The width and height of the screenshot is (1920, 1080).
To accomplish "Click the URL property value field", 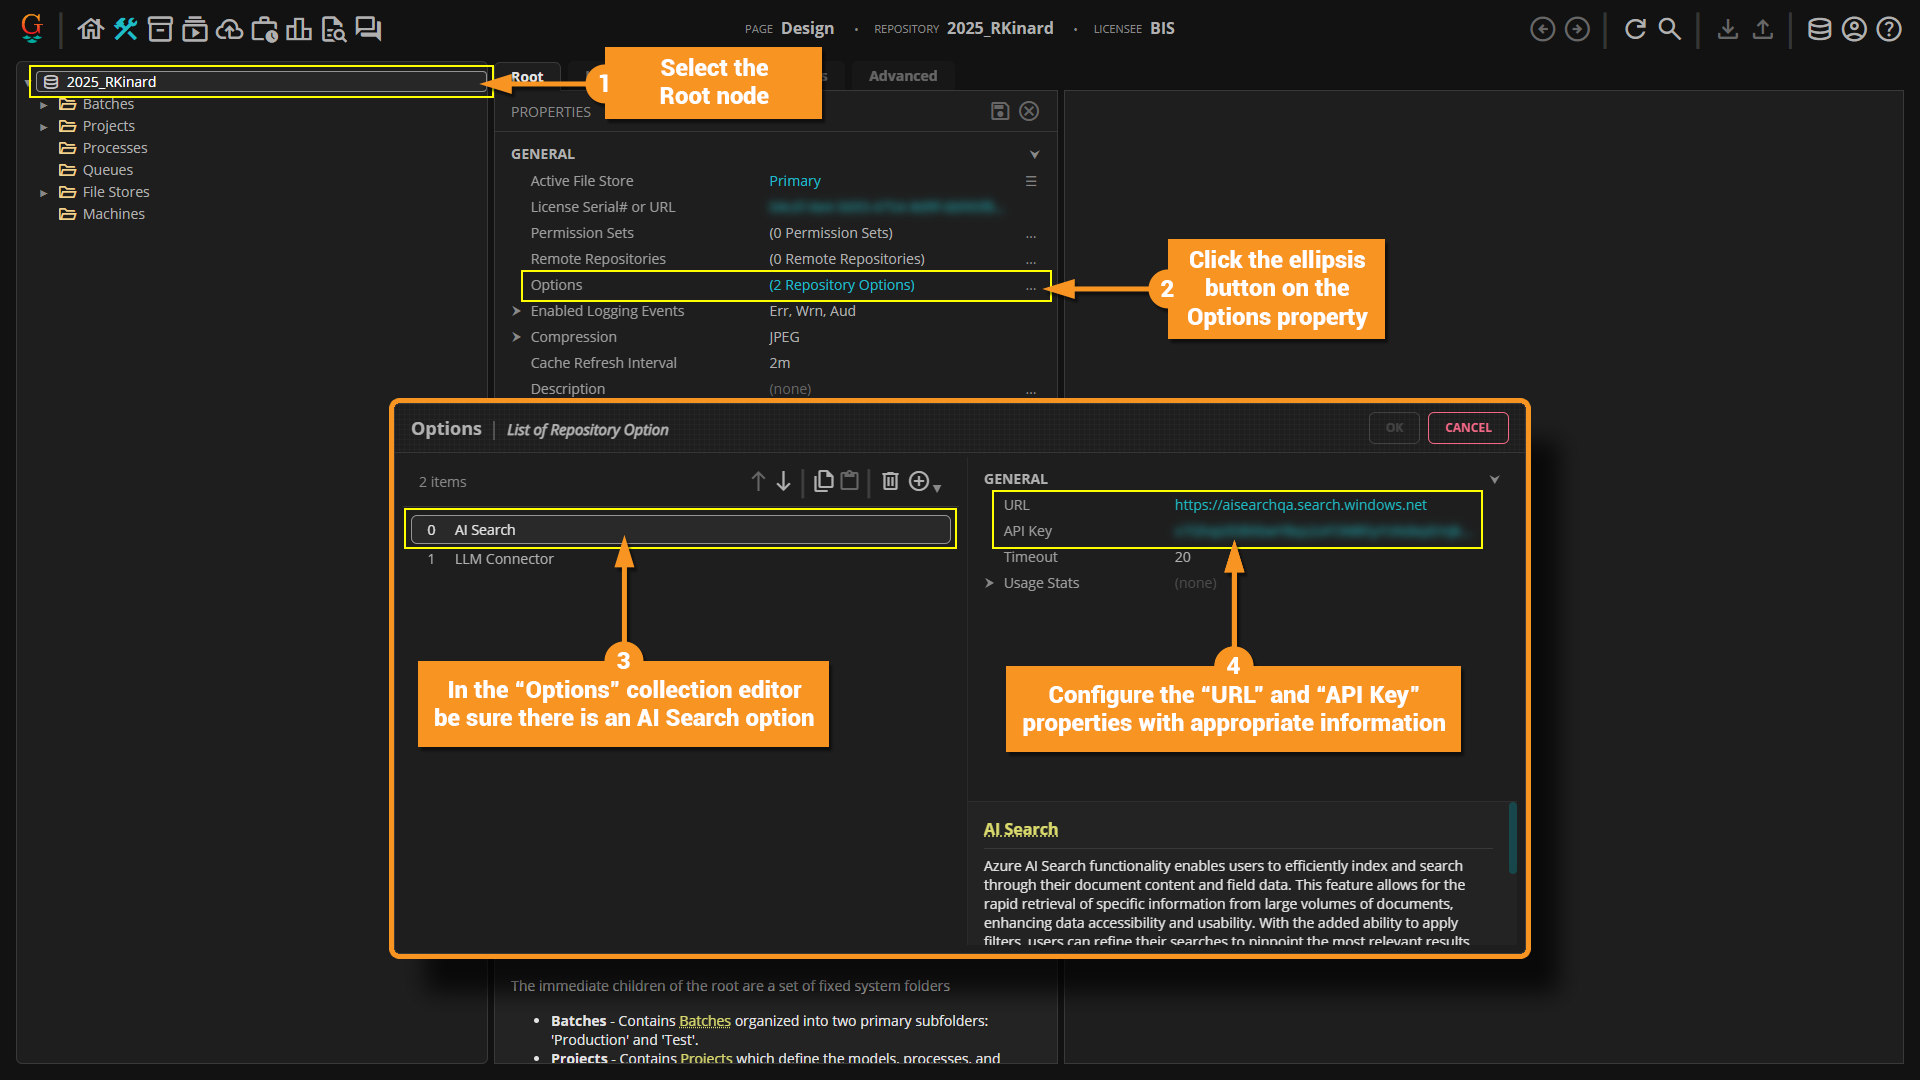I will pyautogui.click(x=1300, y=505).
